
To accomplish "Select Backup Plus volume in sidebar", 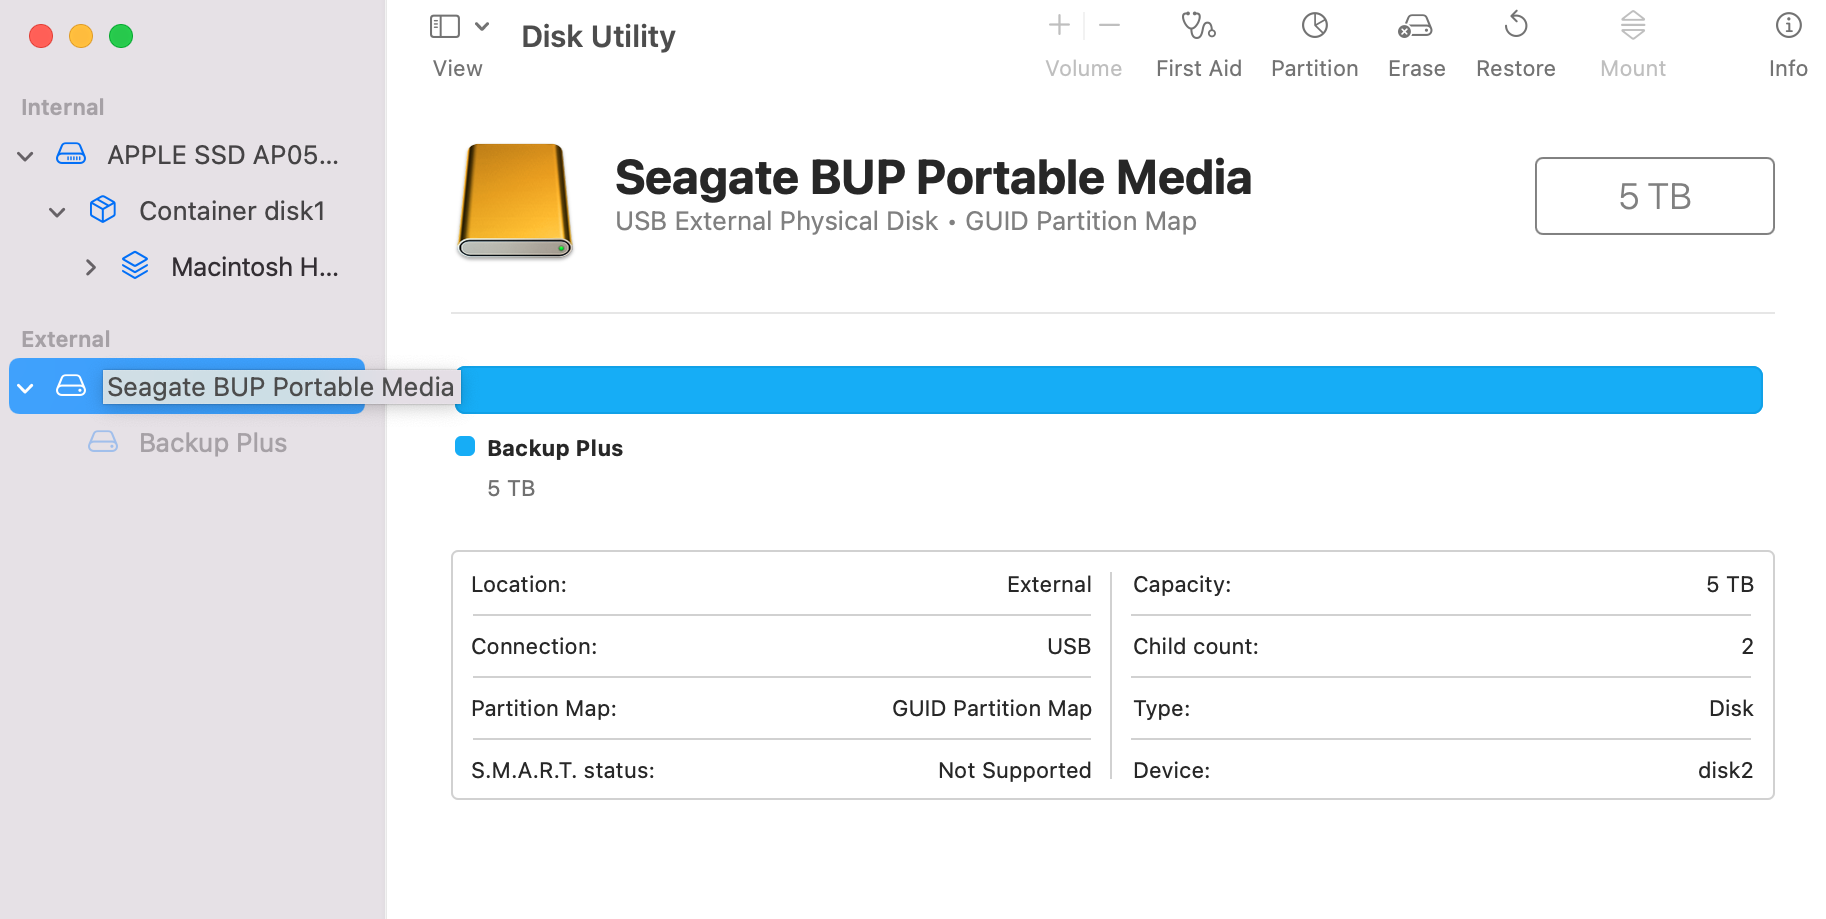I will point(212,443).
